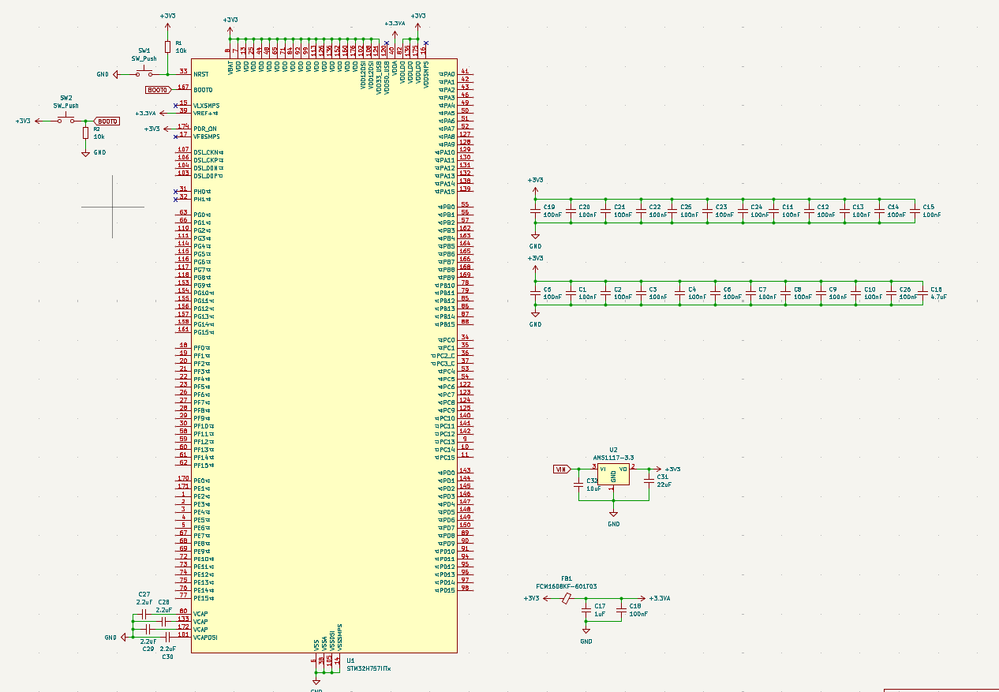Viewport: 999px width, 692px height.
Task: Click the VCAPDSI pin name
Action: [x=205, y=637]
